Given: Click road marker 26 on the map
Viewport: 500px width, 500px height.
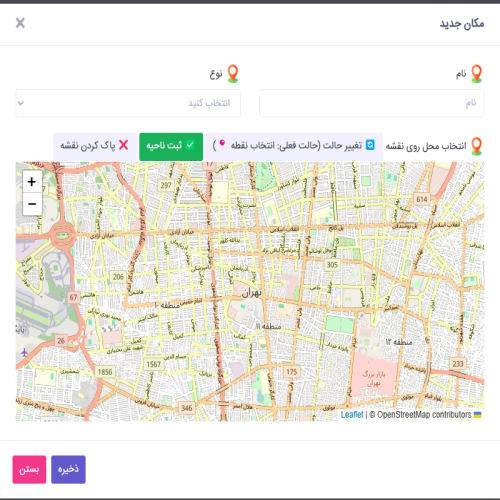Looking at the screenshot, I should [61, 341].
